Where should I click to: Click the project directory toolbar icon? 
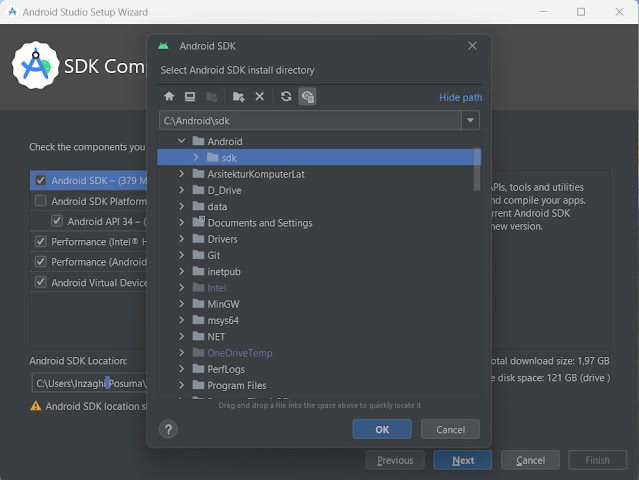[212, 97]
